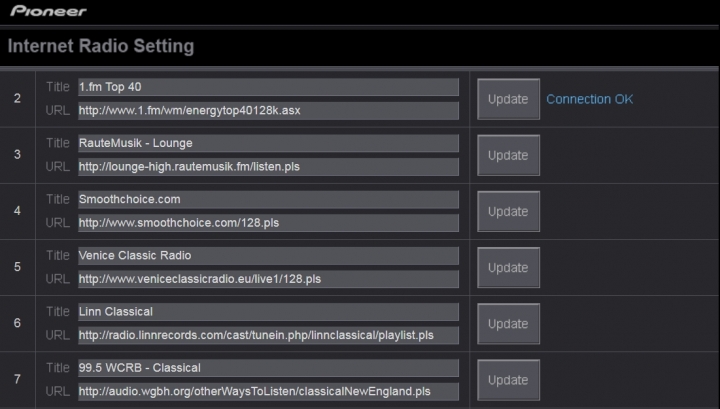720x409 pixels.
Task: Click row number 5
Action: coord(17,267)
